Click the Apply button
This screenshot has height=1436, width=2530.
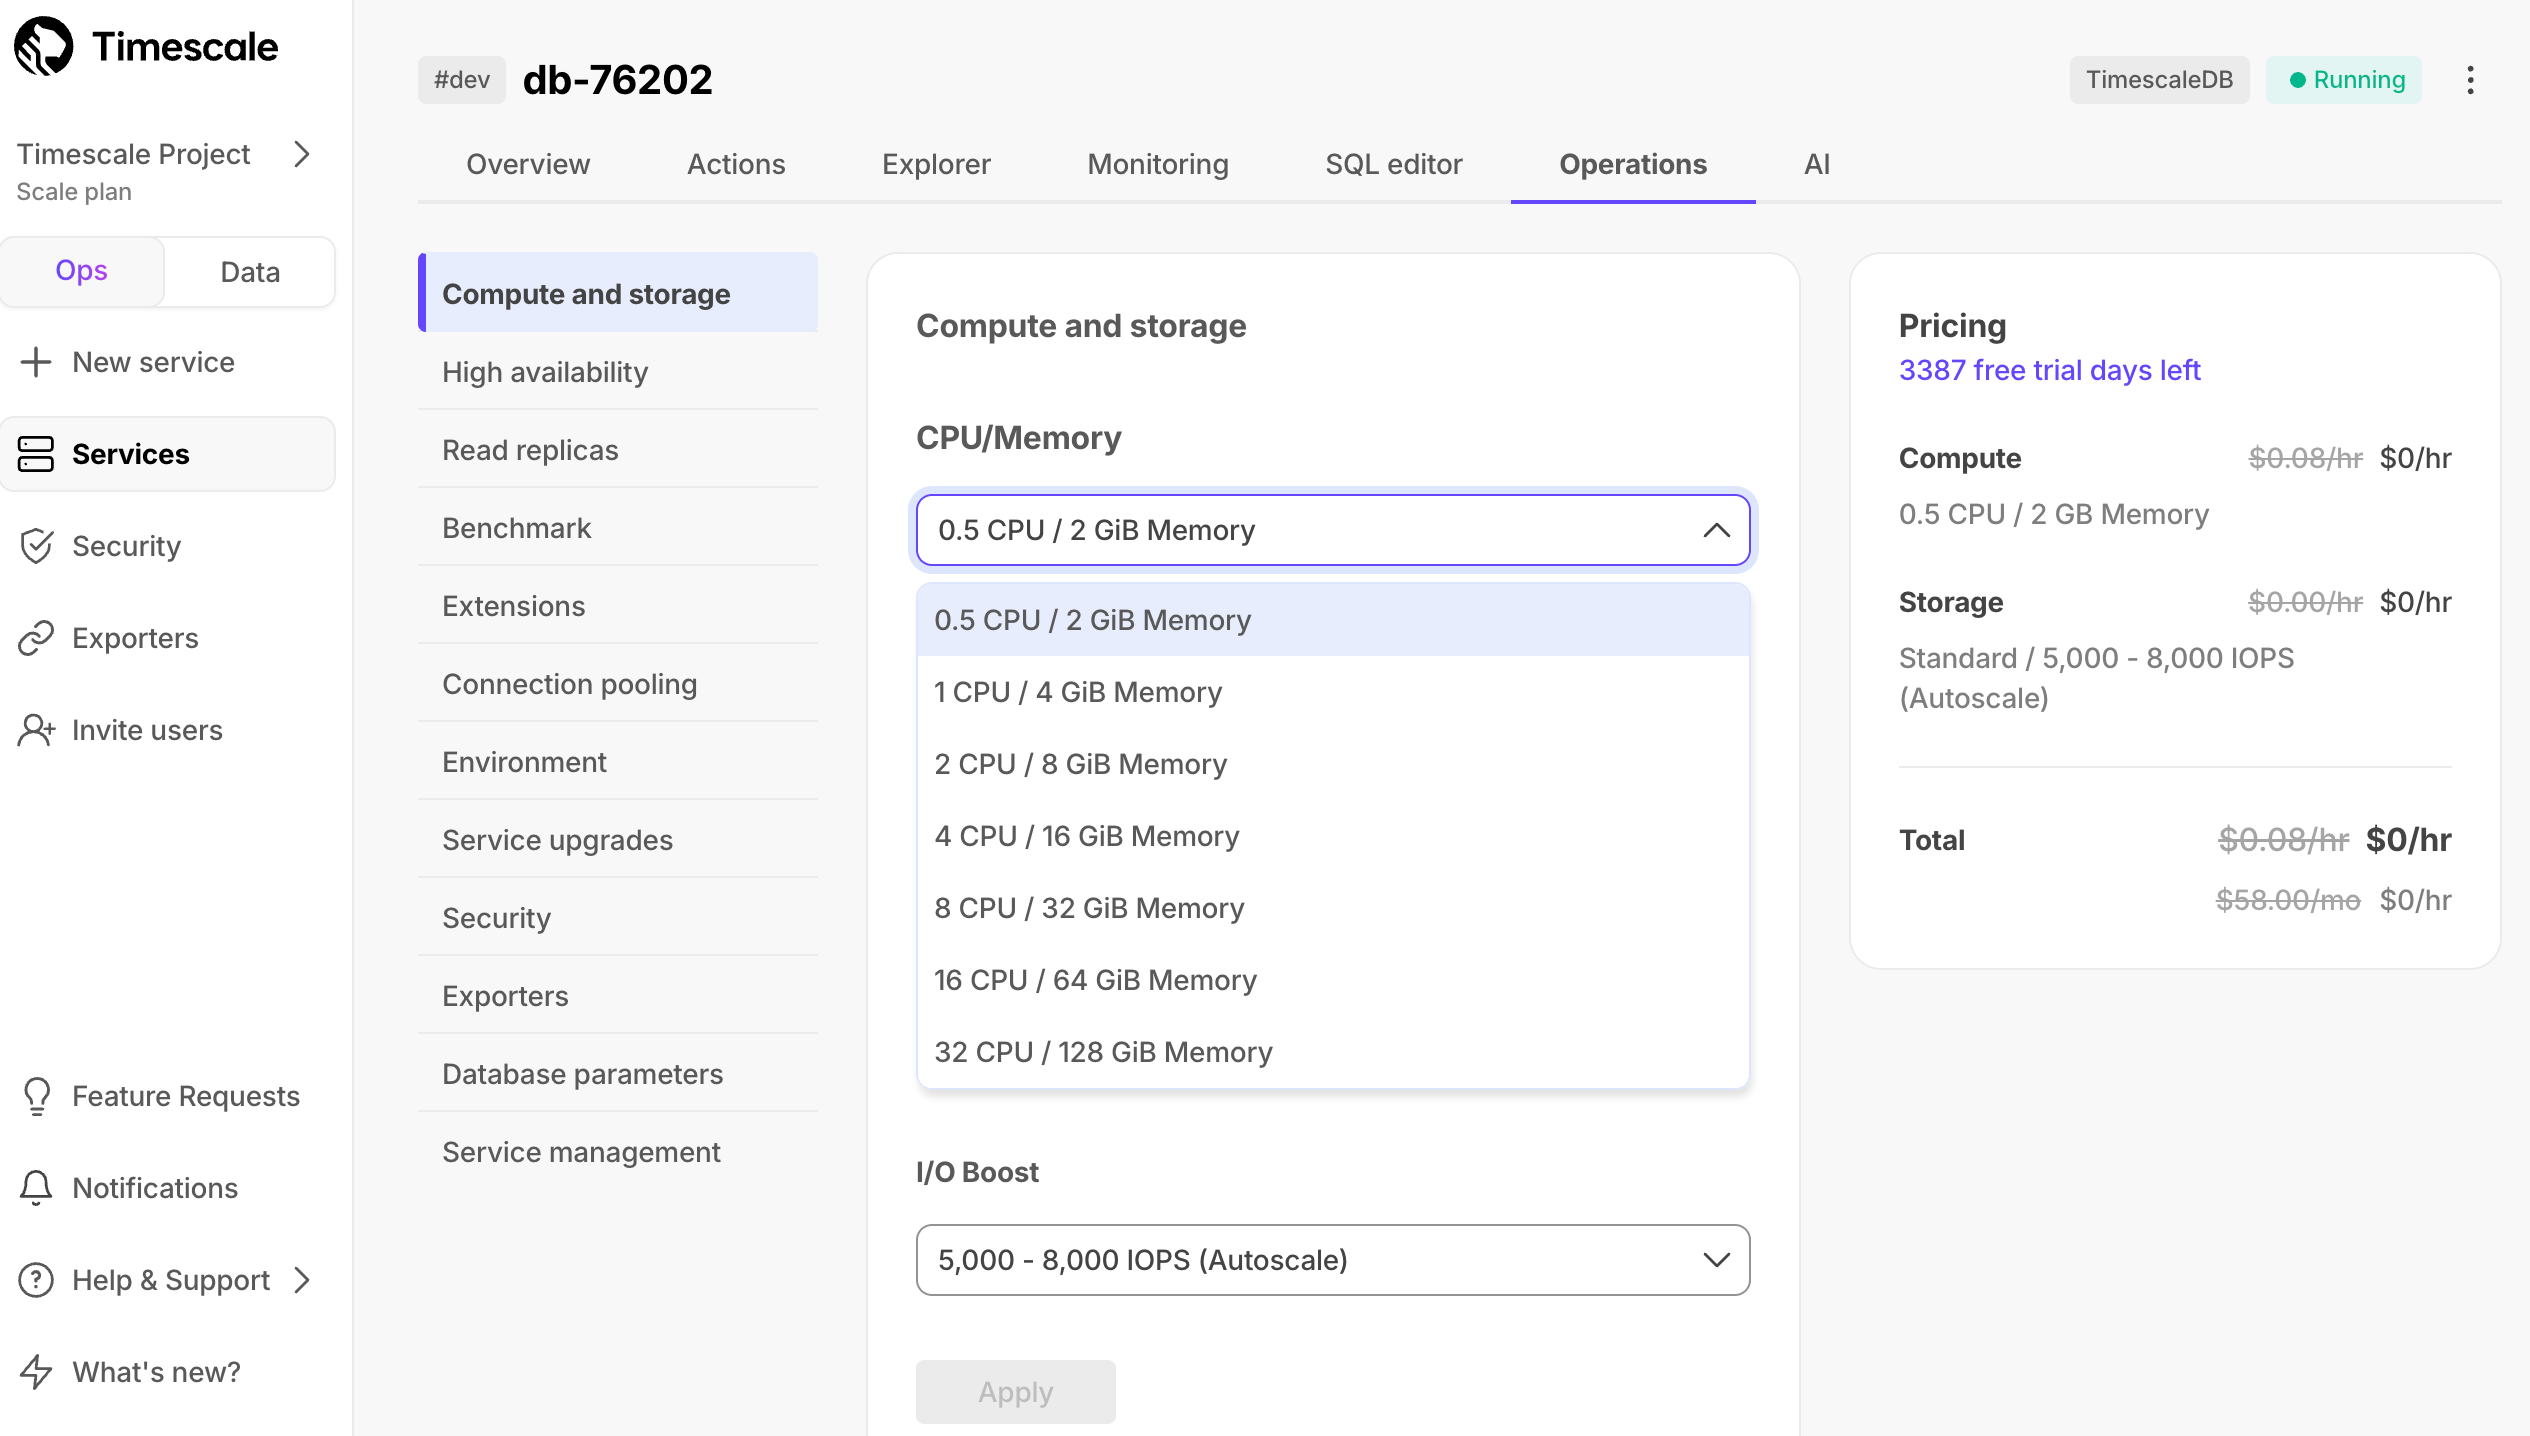1015,1392
